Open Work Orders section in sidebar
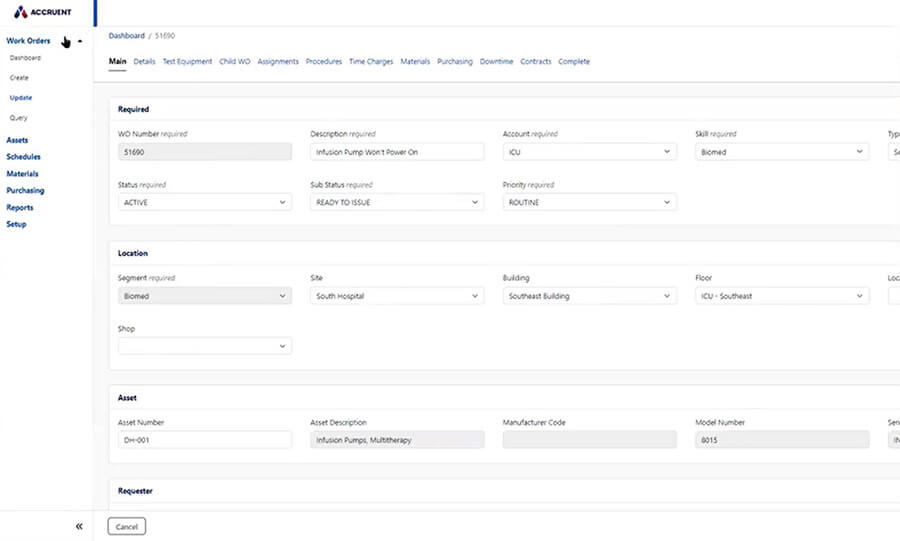900x541 pixels. [x=28, y=41]
